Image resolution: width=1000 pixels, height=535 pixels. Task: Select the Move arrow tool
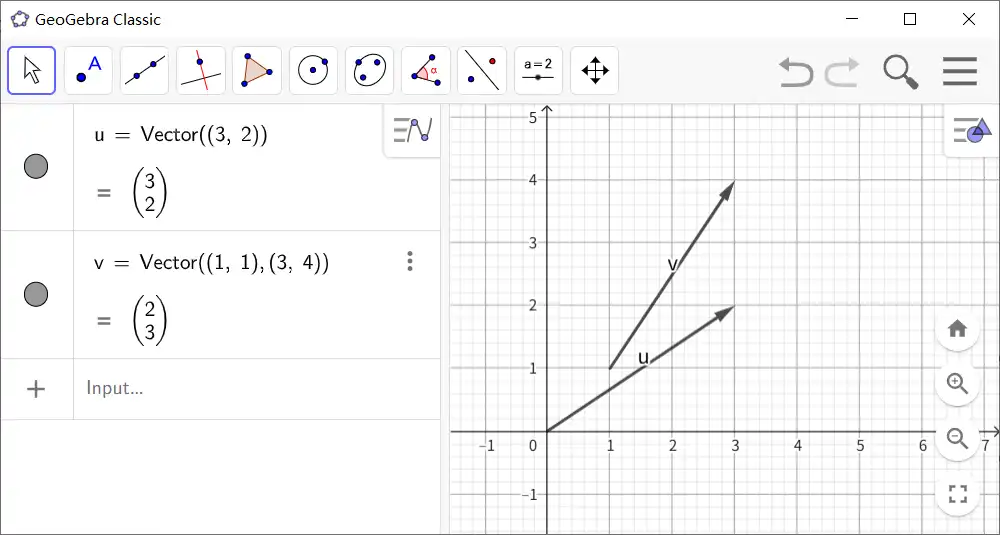pyautogui.click(x=32, y=71)
